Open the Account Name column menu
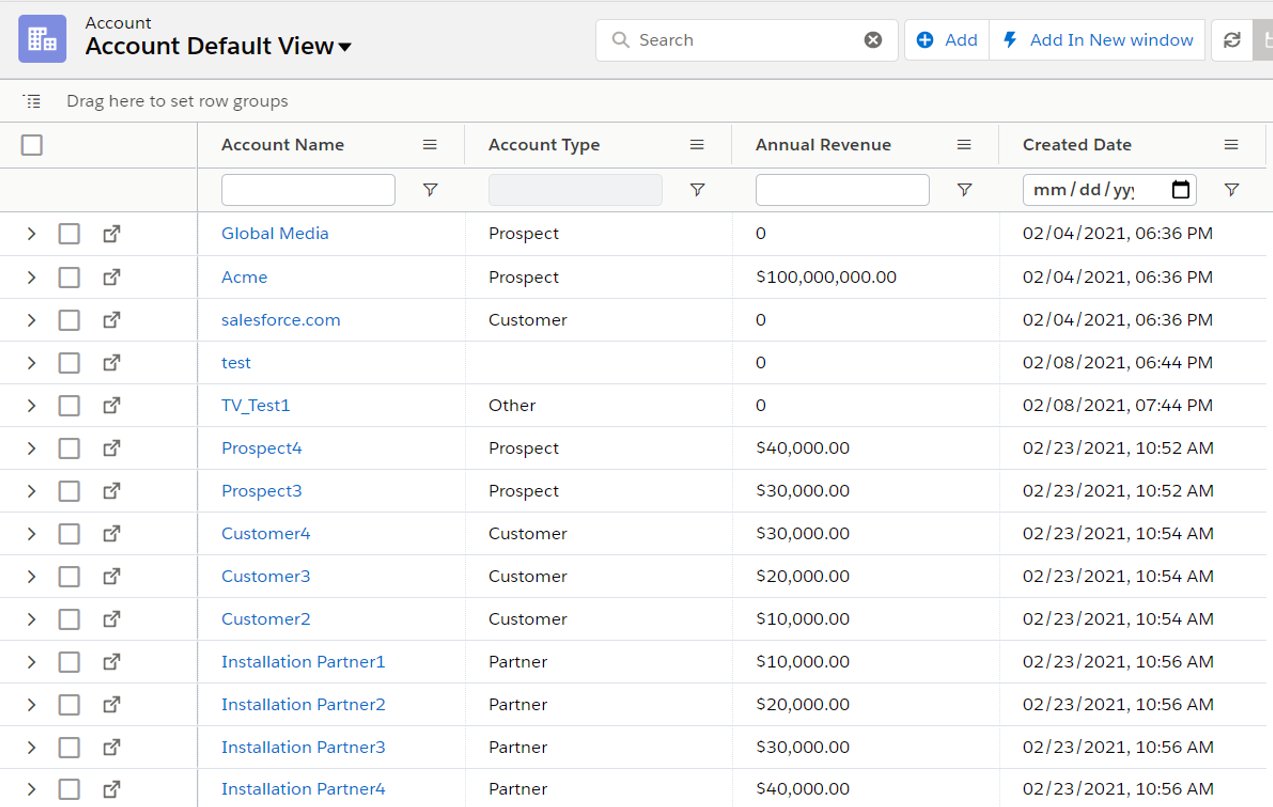Screen dimensions: 1273x807 coord(430,145)
